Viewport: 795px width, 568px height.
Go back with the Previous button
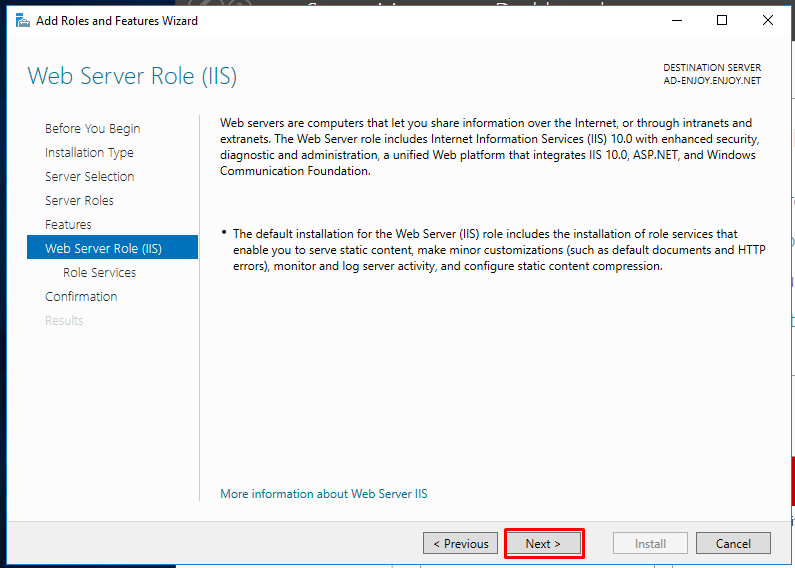tap(460, 544)
